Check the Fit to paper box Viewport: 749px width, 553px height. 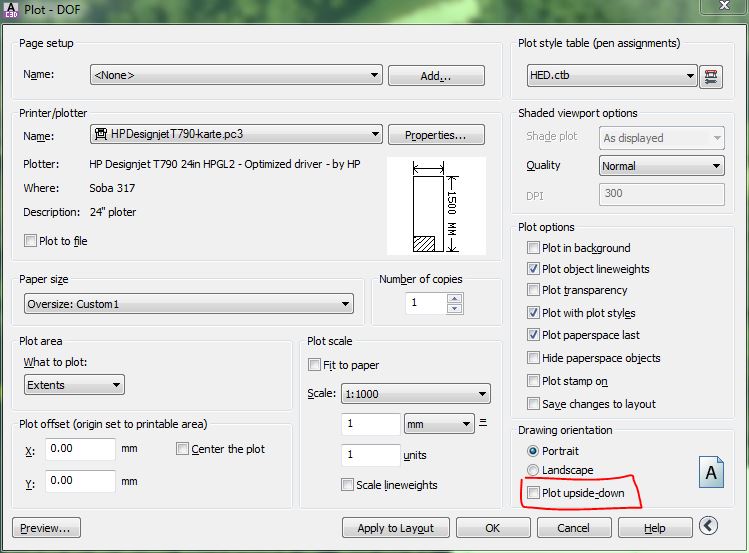(x=315, y=365)
